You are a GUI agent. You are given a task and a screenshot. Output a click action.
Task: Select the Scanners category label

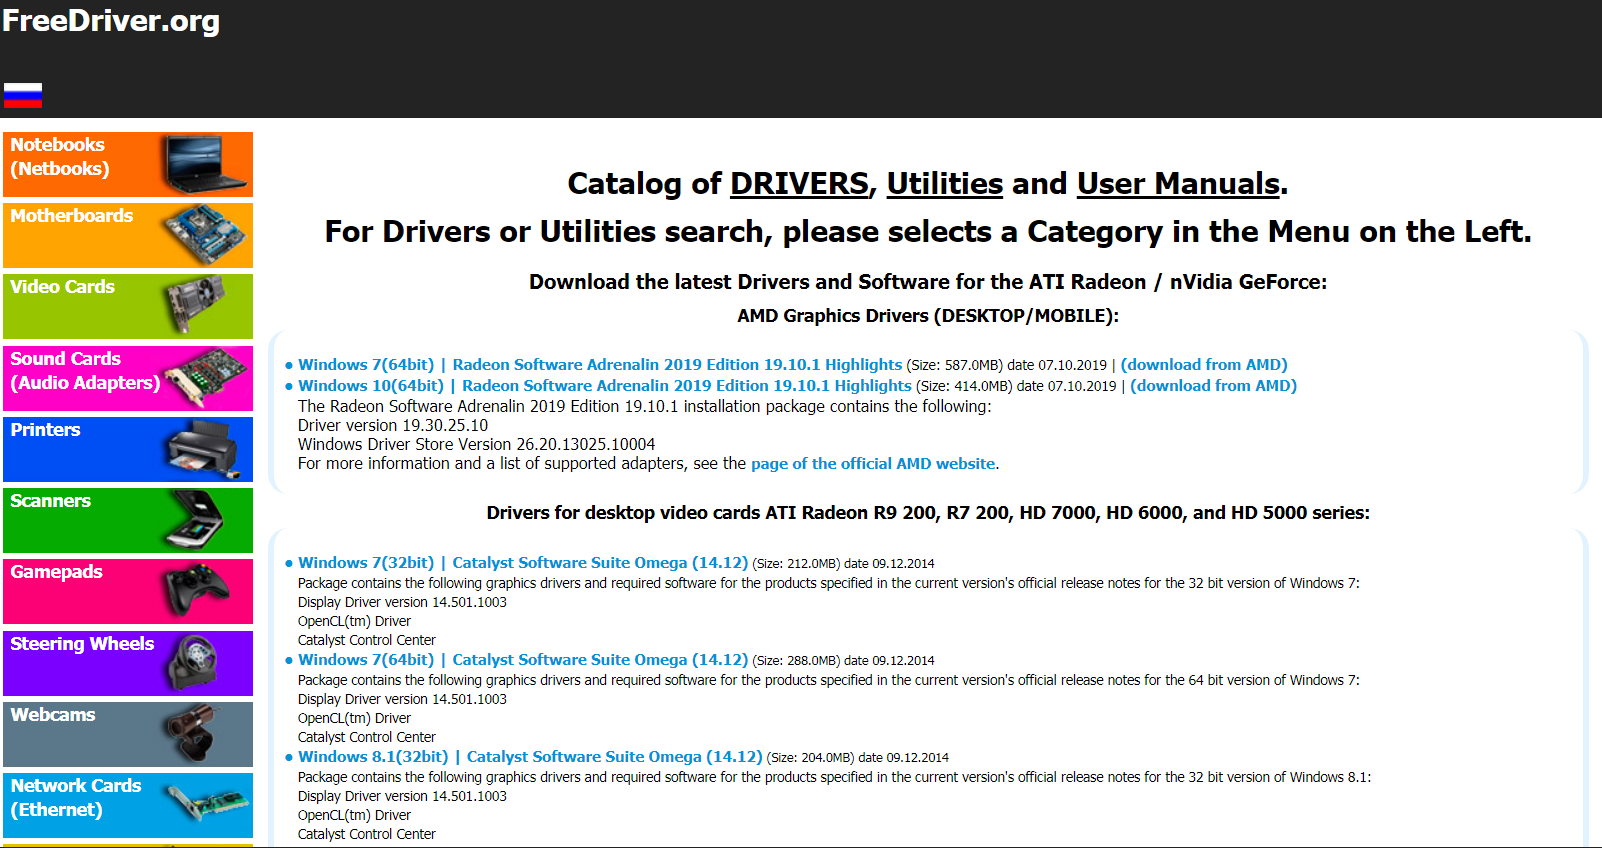[50, 501]
